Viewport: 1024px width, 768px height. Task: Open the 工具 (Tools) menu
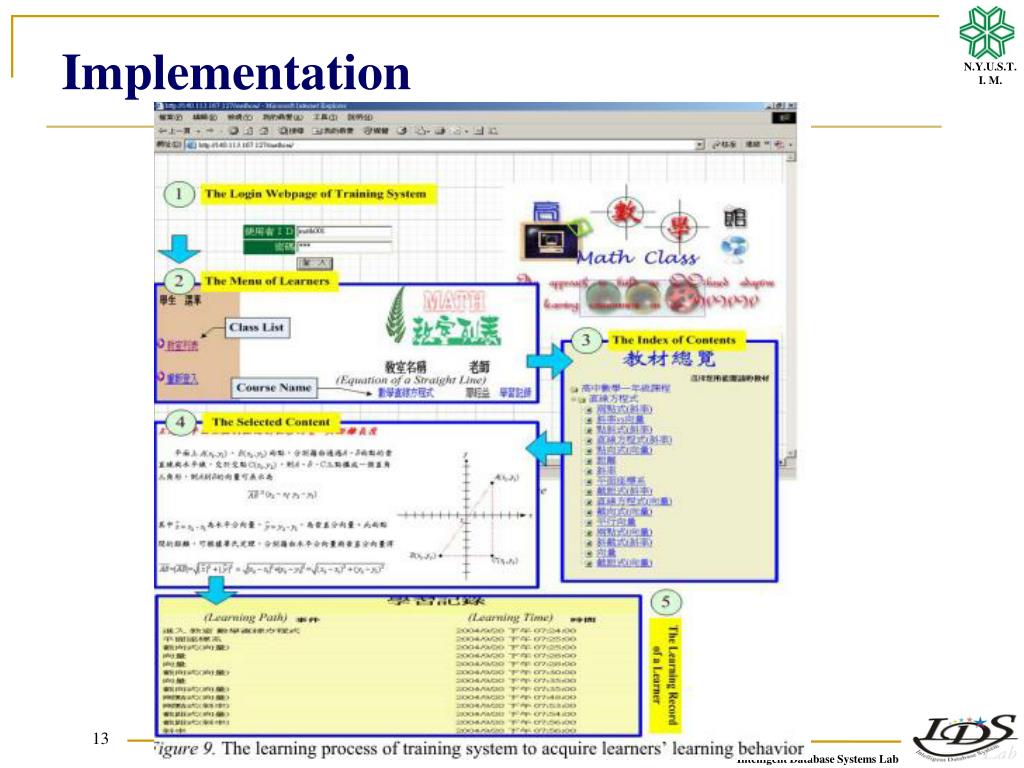click(x=325, y=117)
